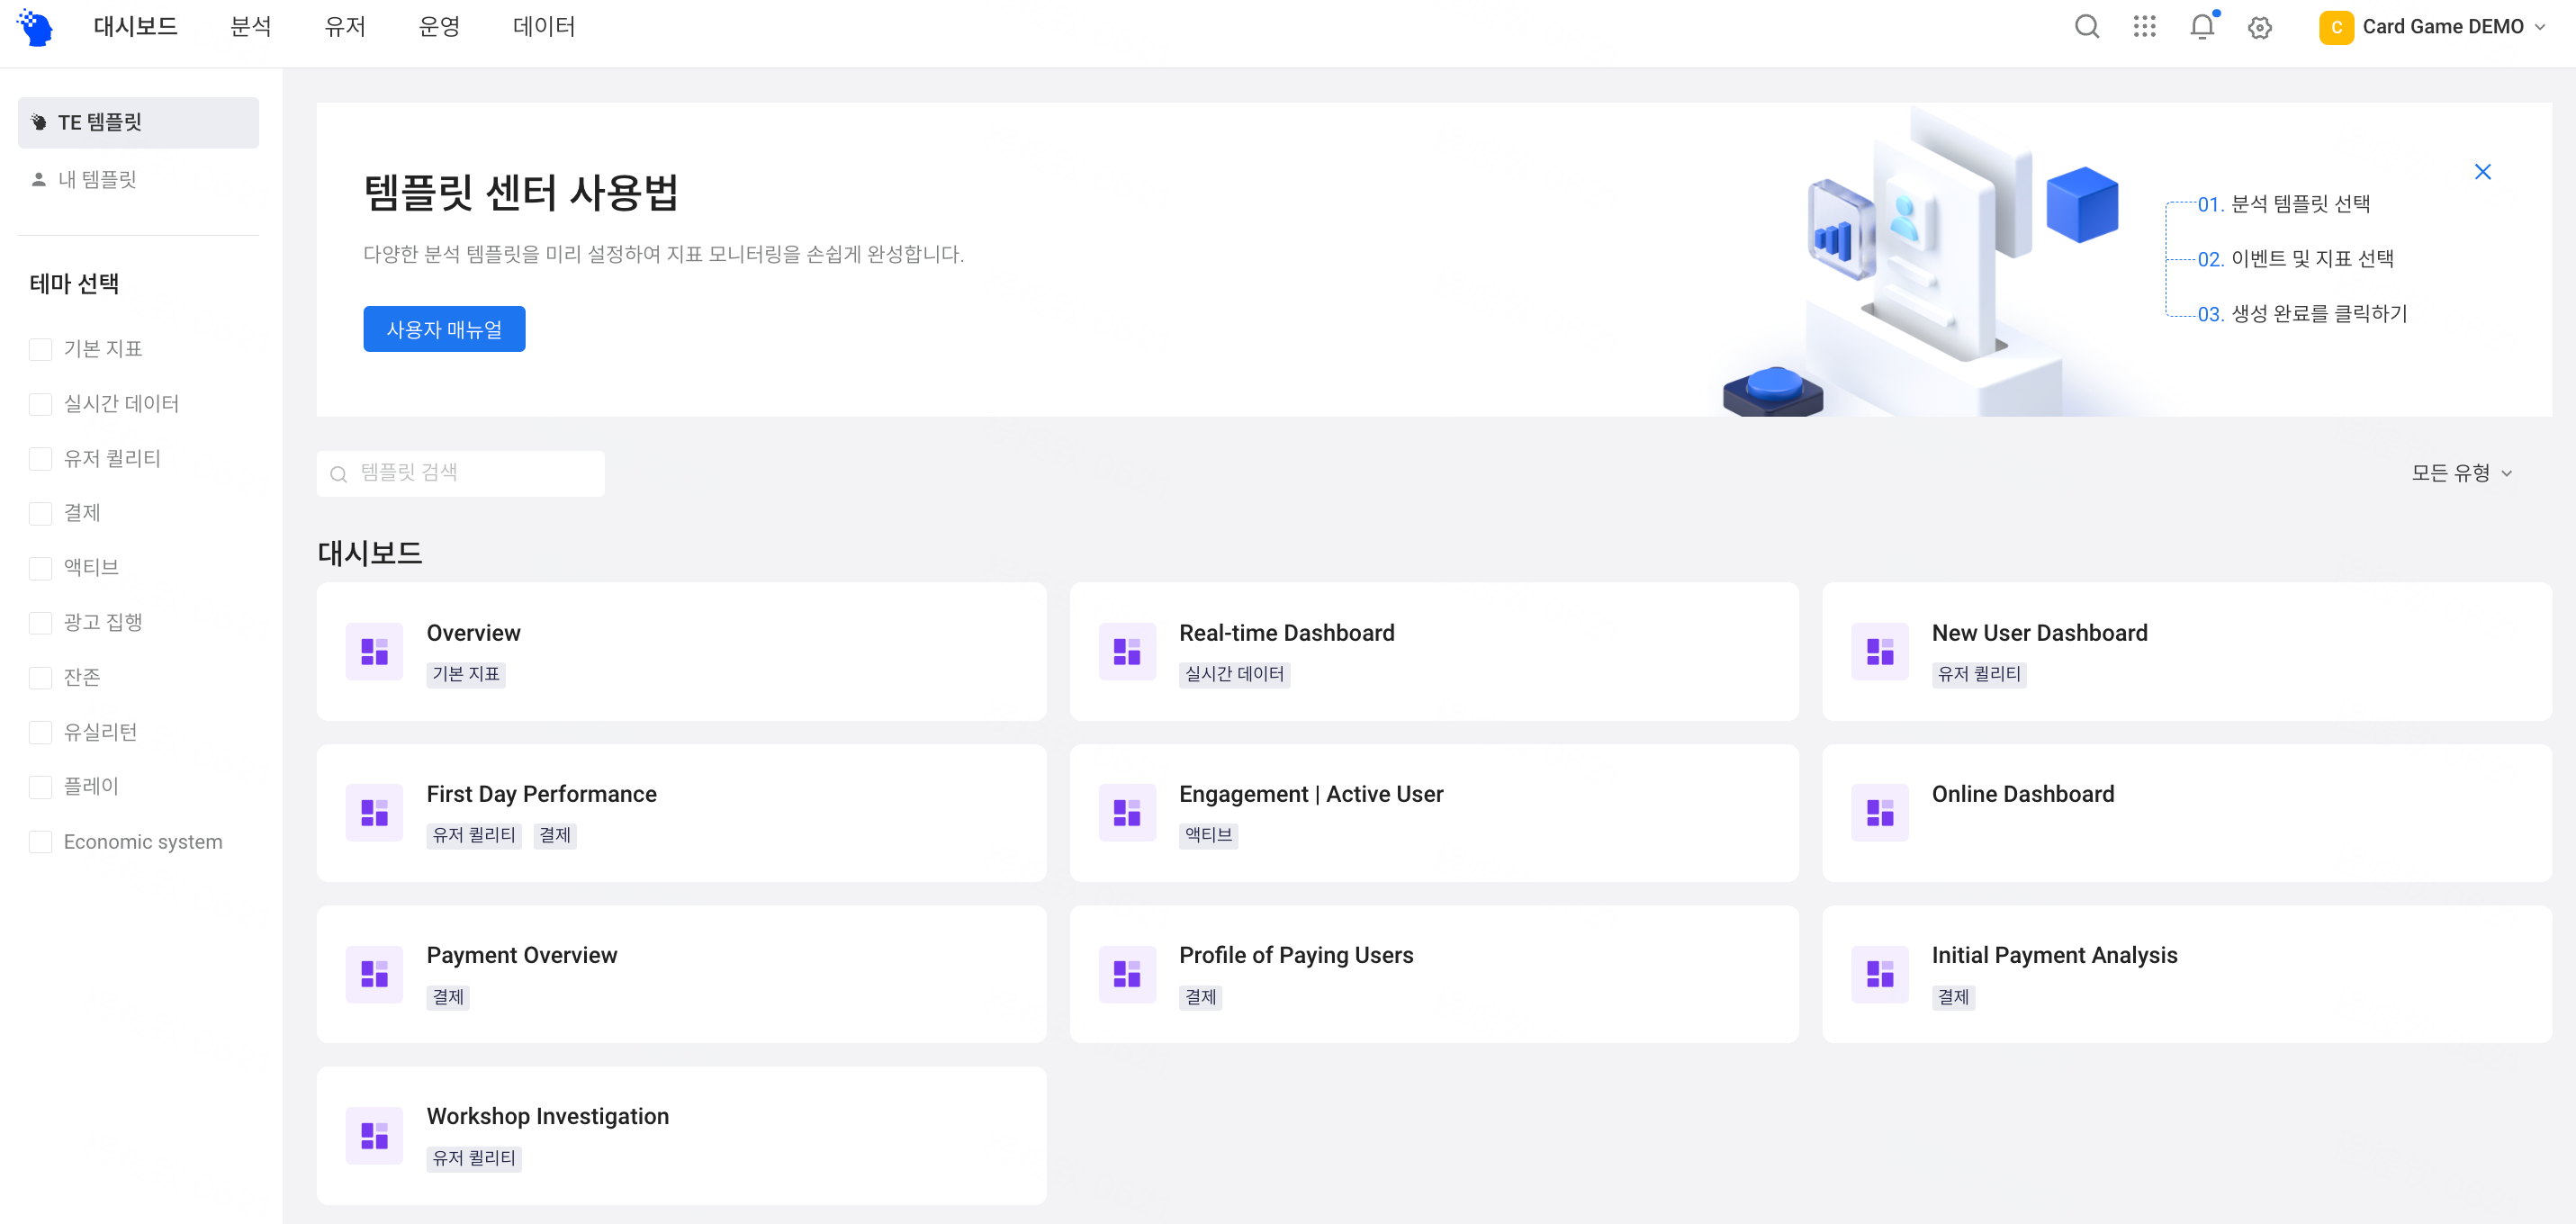Expand the 모든 유형 type dropdown
2576x1224 pixels.
(x=2461, y=473)
